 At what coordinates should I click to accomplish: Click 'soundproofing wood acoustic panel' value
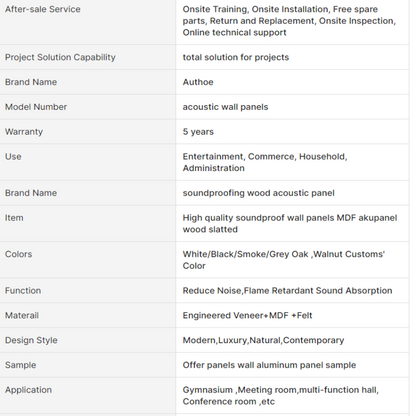point(258,193)
